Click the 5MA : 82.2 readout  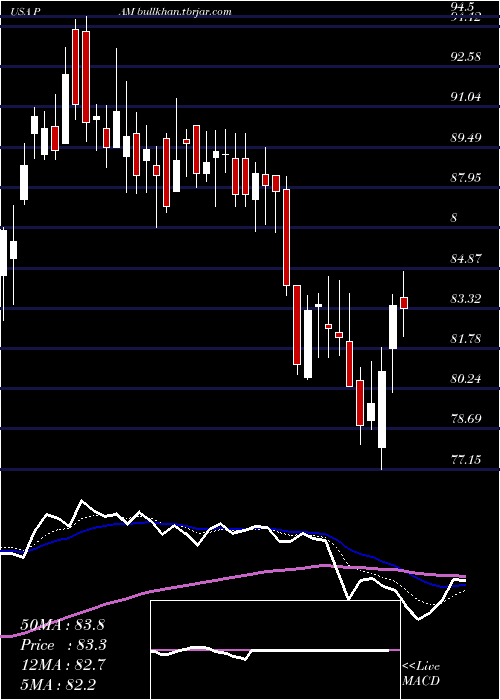tap(58, 684)
